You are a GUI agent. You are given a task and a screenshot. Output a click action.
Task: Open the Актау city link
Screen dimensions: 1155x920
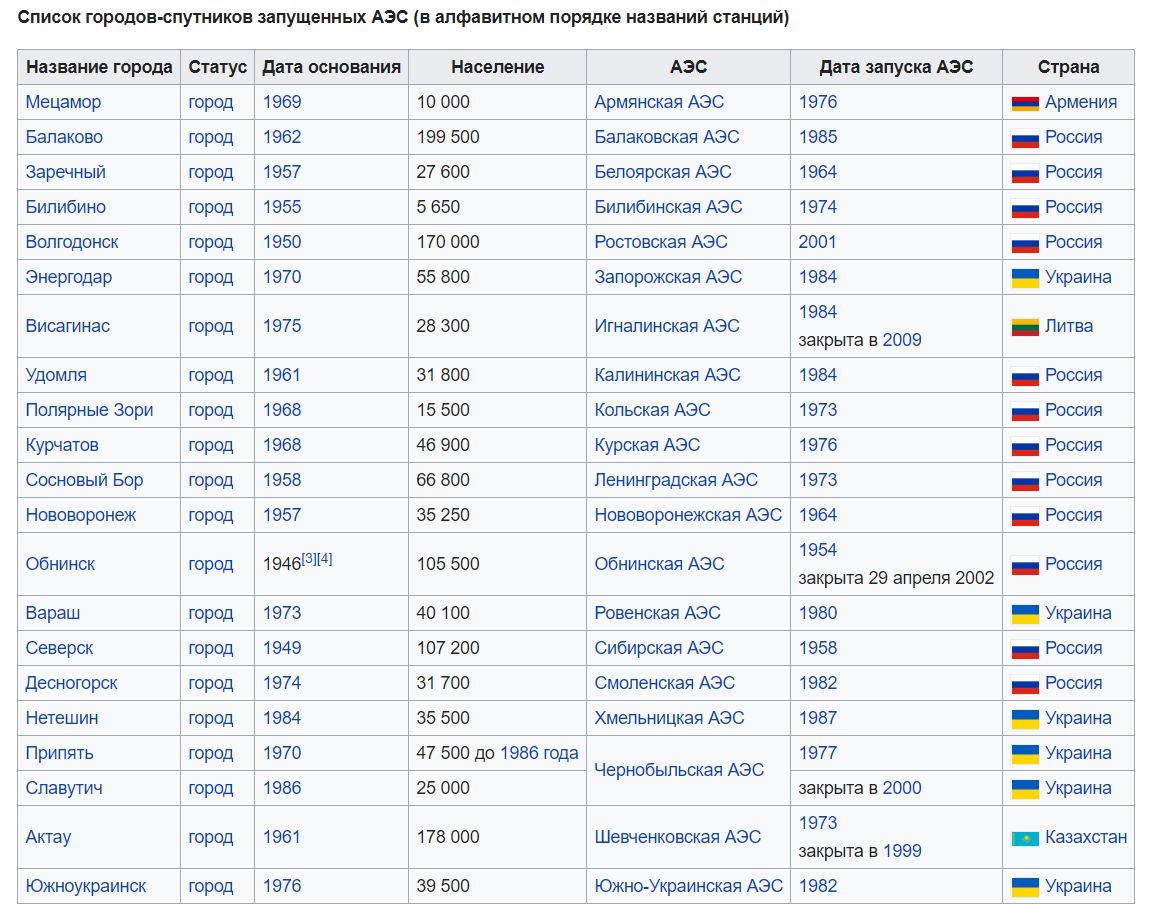(49, 837)
